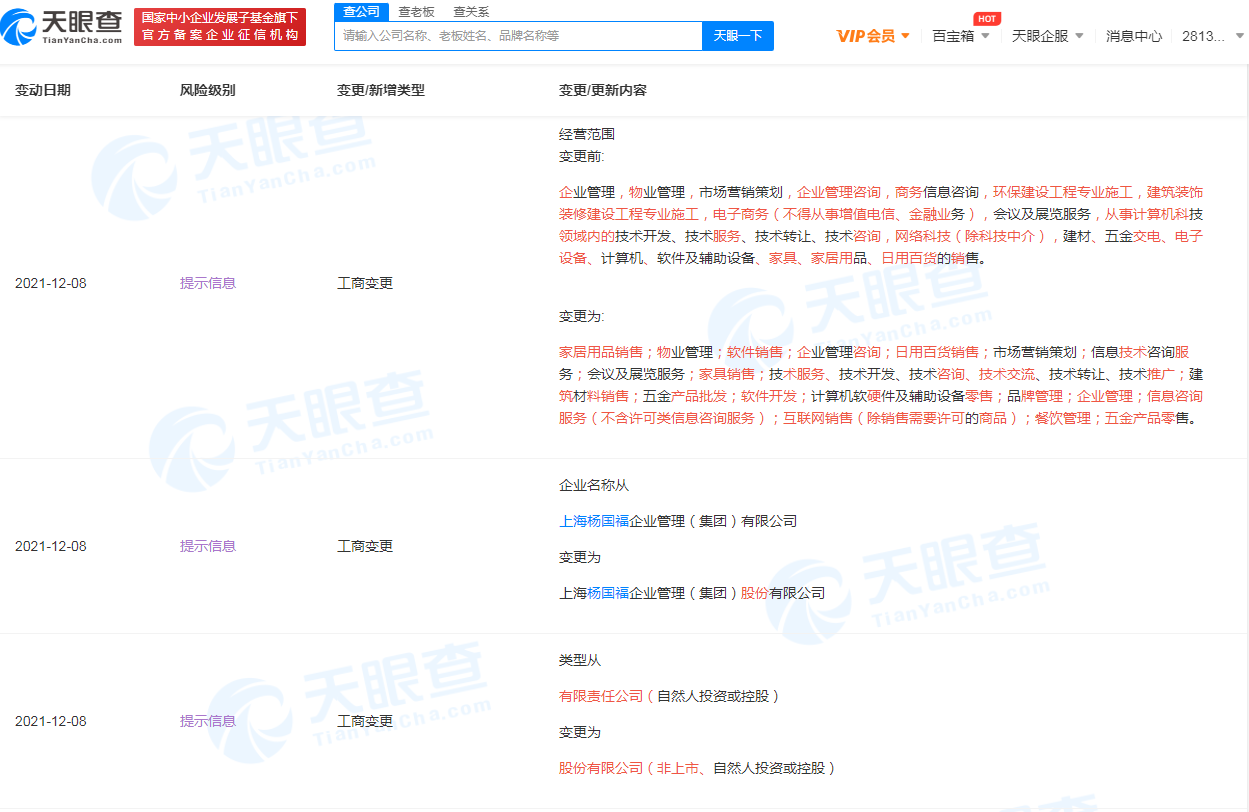Focus the company name search field

tap(518, 36)
